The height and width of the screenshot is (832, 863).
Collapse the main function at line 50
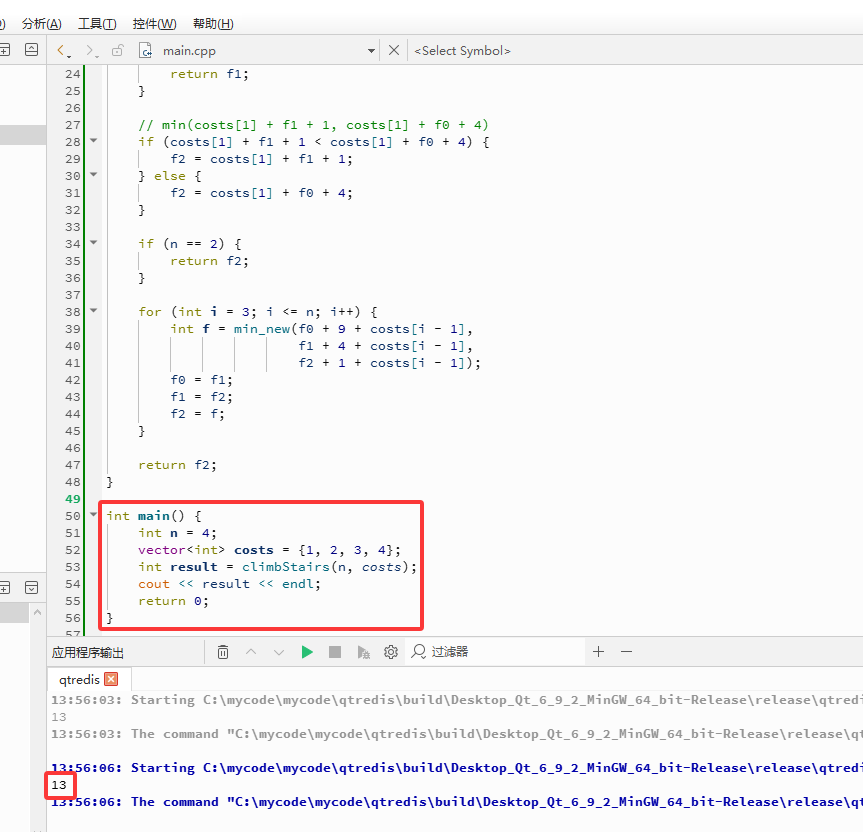pyautogui.click(x=94, y=515)
